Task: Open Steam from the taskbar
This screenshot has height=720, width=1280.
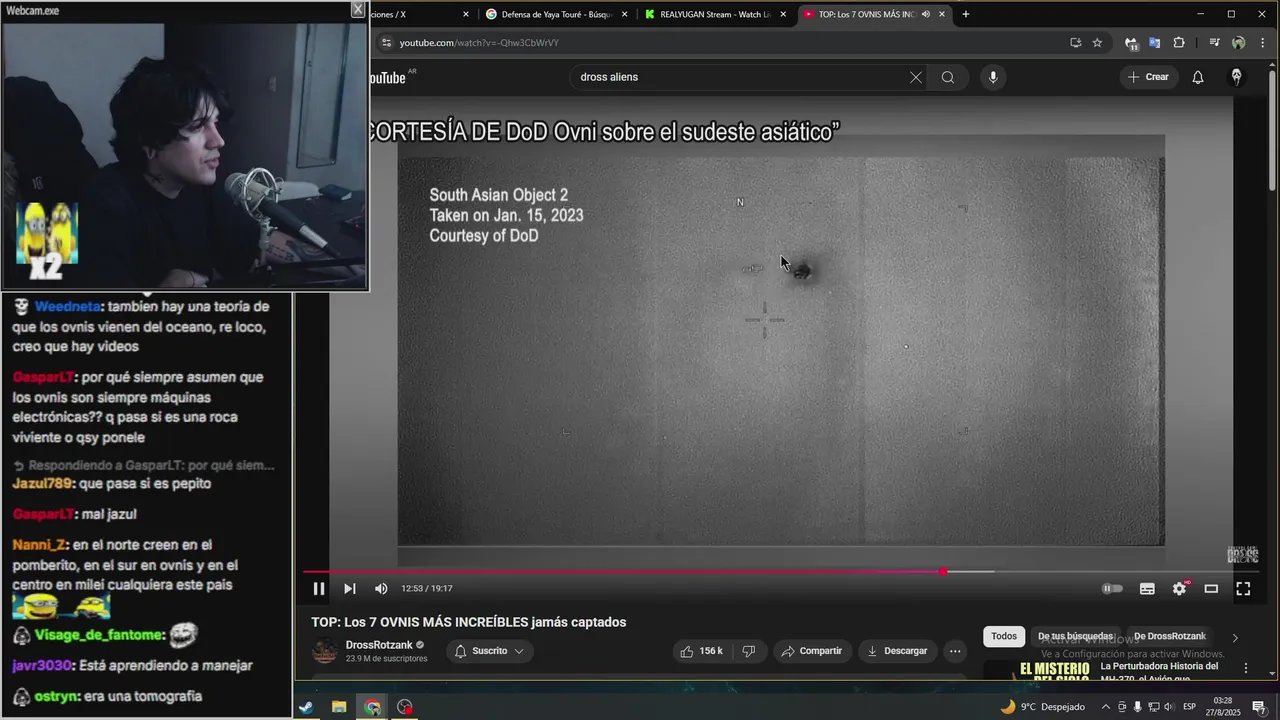Action: (305, 707)
